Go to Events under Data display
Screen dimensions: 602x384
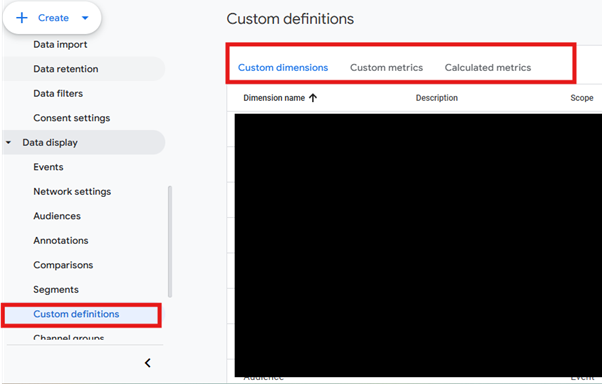pos(48,167)
